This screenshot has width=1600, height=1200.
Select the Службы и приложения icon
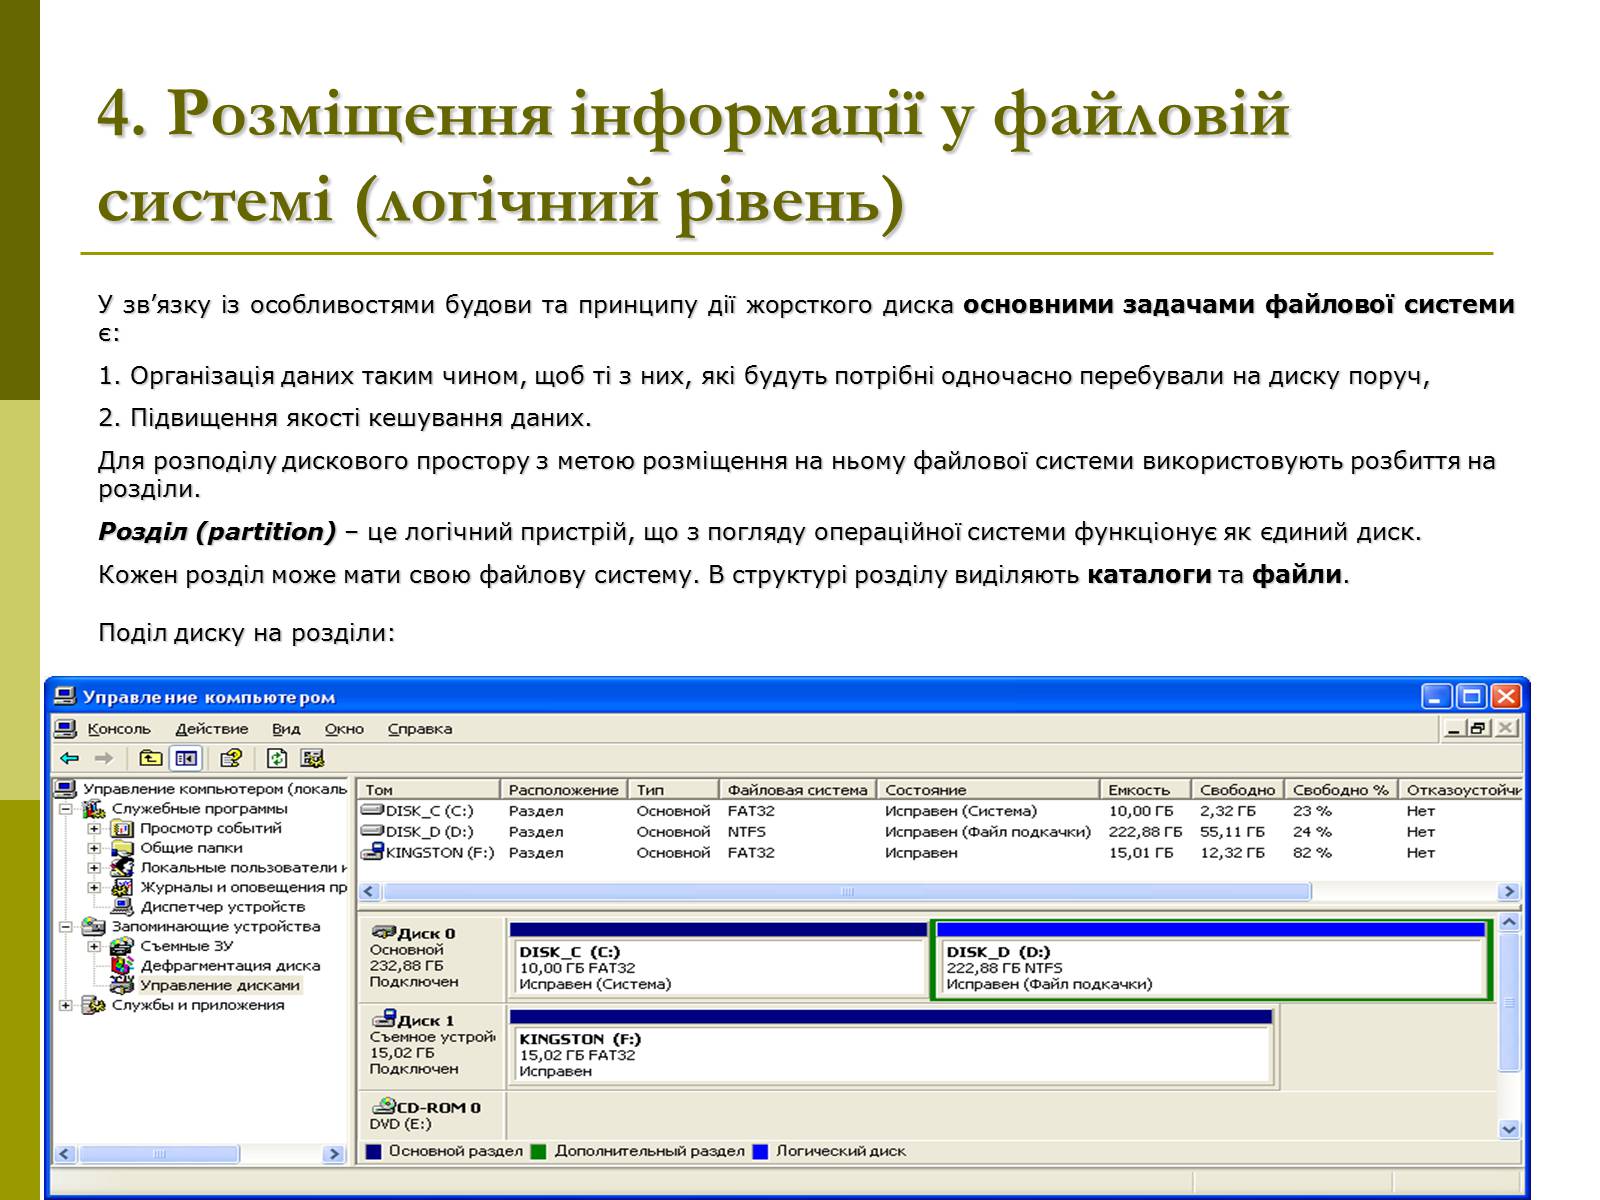(x=94, y=1005)
